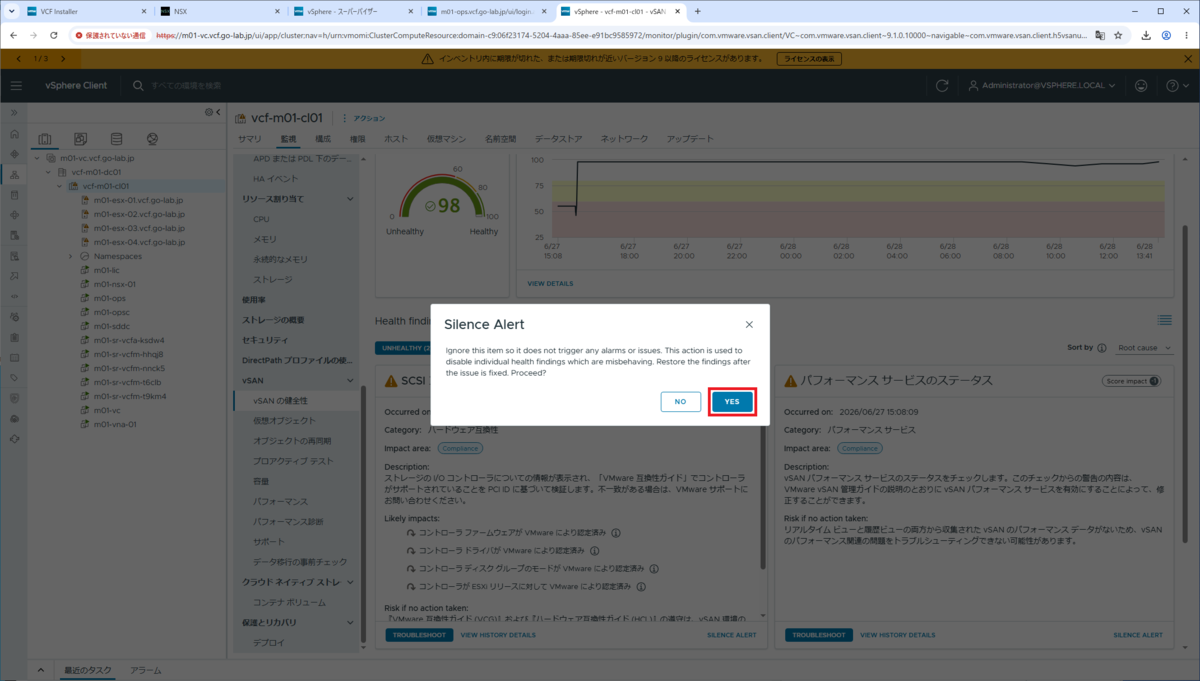Click ライセンスの表示 button in banner
This screenshot has width=1200, height=681.
pyautogui.click(x=809, y=59)
